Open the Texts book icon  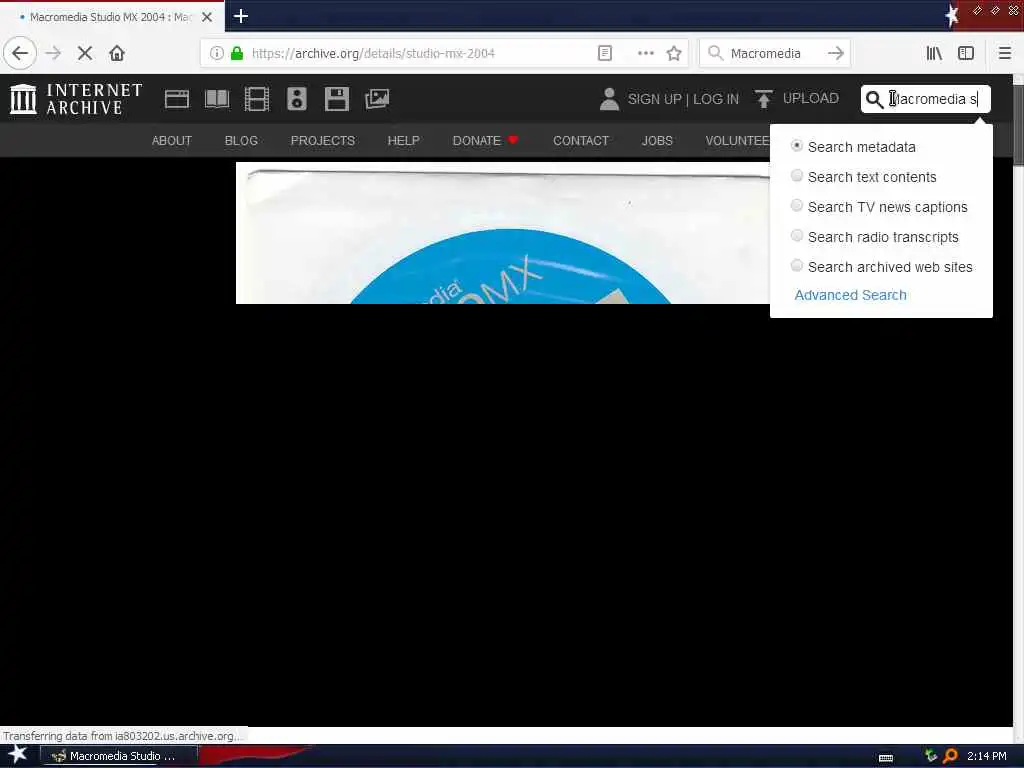tap(217, 99)
